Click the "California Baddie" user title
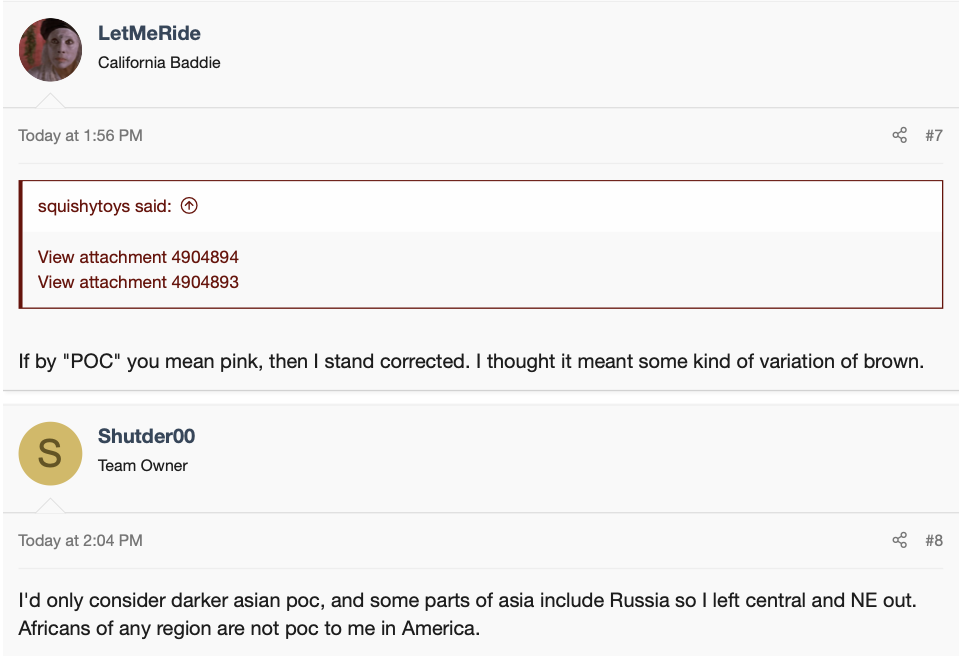The width and height of the screenshot is (968, 656). pyautogui.click(x=159, y=62)
